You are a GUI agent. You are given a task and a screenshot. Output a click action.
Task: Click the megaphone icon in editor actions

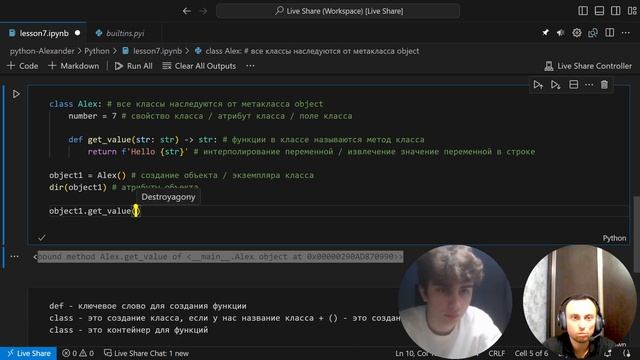[561, 33]
